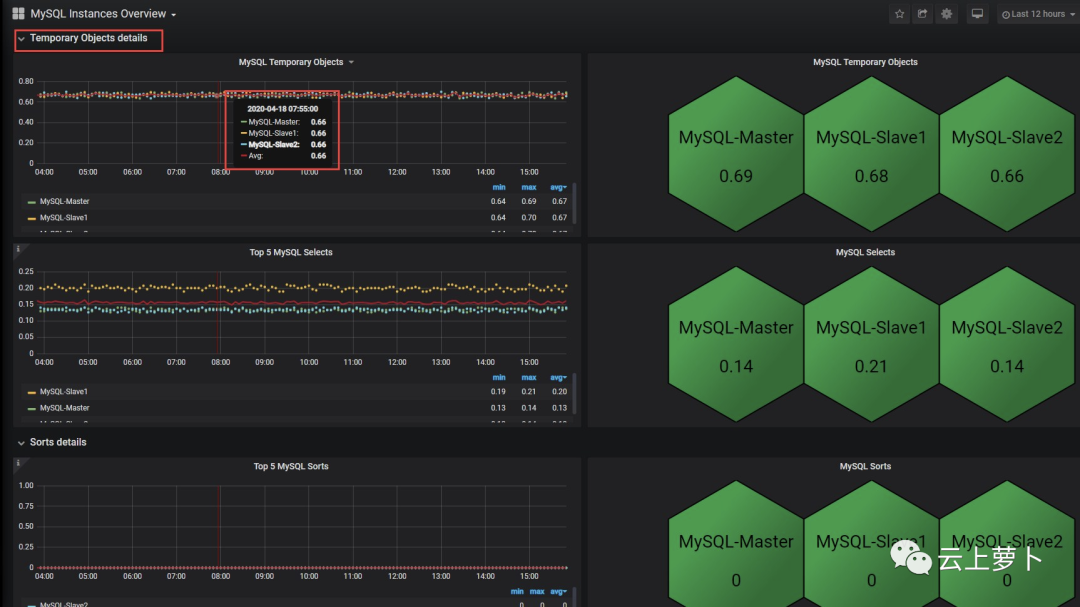Sort Selects legend by avg column
1080x607 pixels.
click(x=559, y=378)
